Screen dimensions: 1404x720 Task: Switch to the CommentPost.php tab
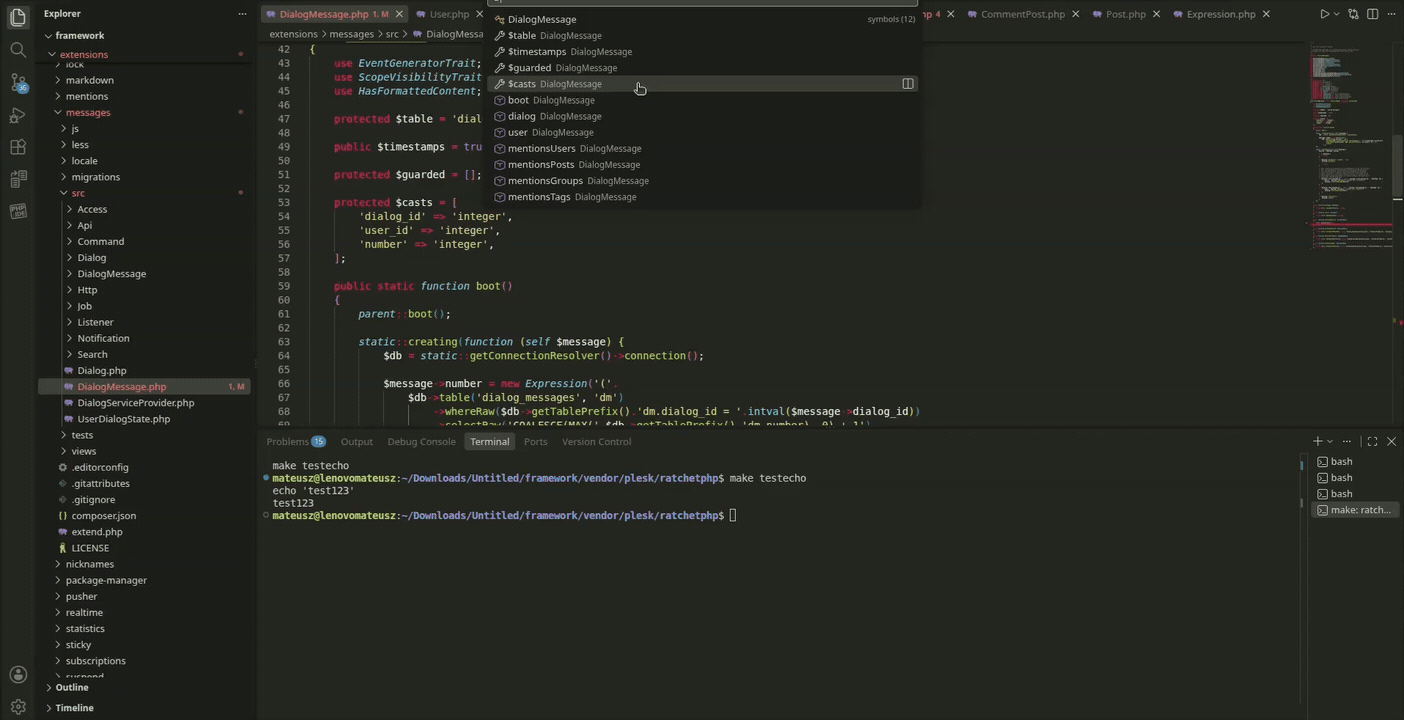pyautogui.click(x=1022, y=14)
